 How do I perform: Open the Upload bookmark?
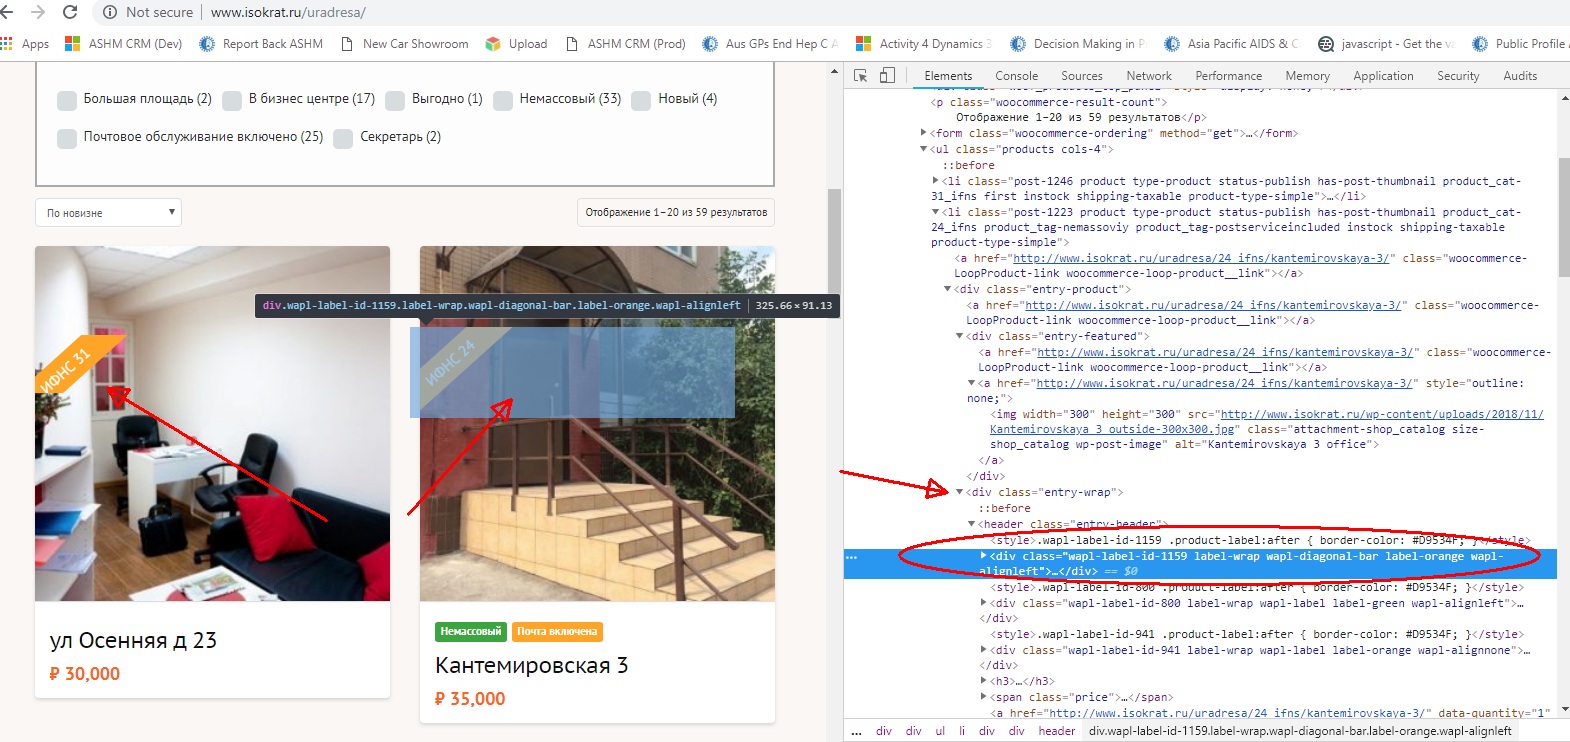point(516,44)
